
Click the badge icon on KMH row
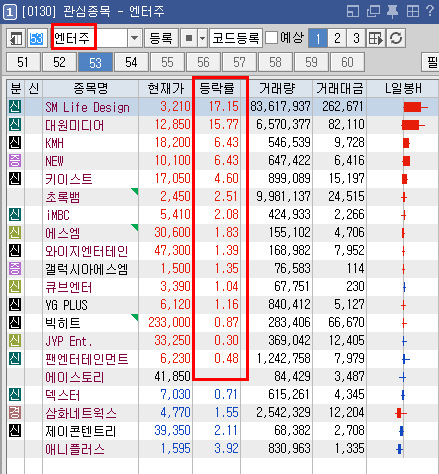click(15, 143)
